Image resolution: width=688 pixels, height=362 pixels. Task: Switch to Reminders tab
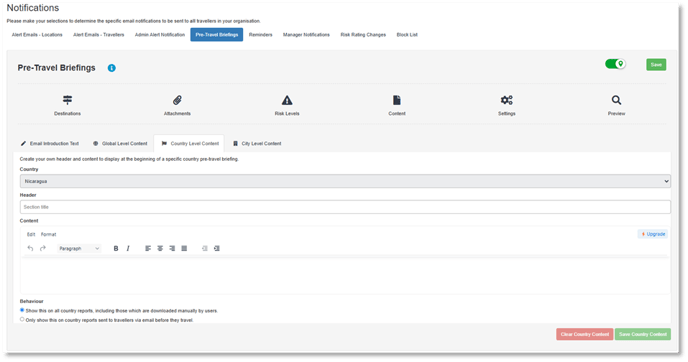click(261, 35)
